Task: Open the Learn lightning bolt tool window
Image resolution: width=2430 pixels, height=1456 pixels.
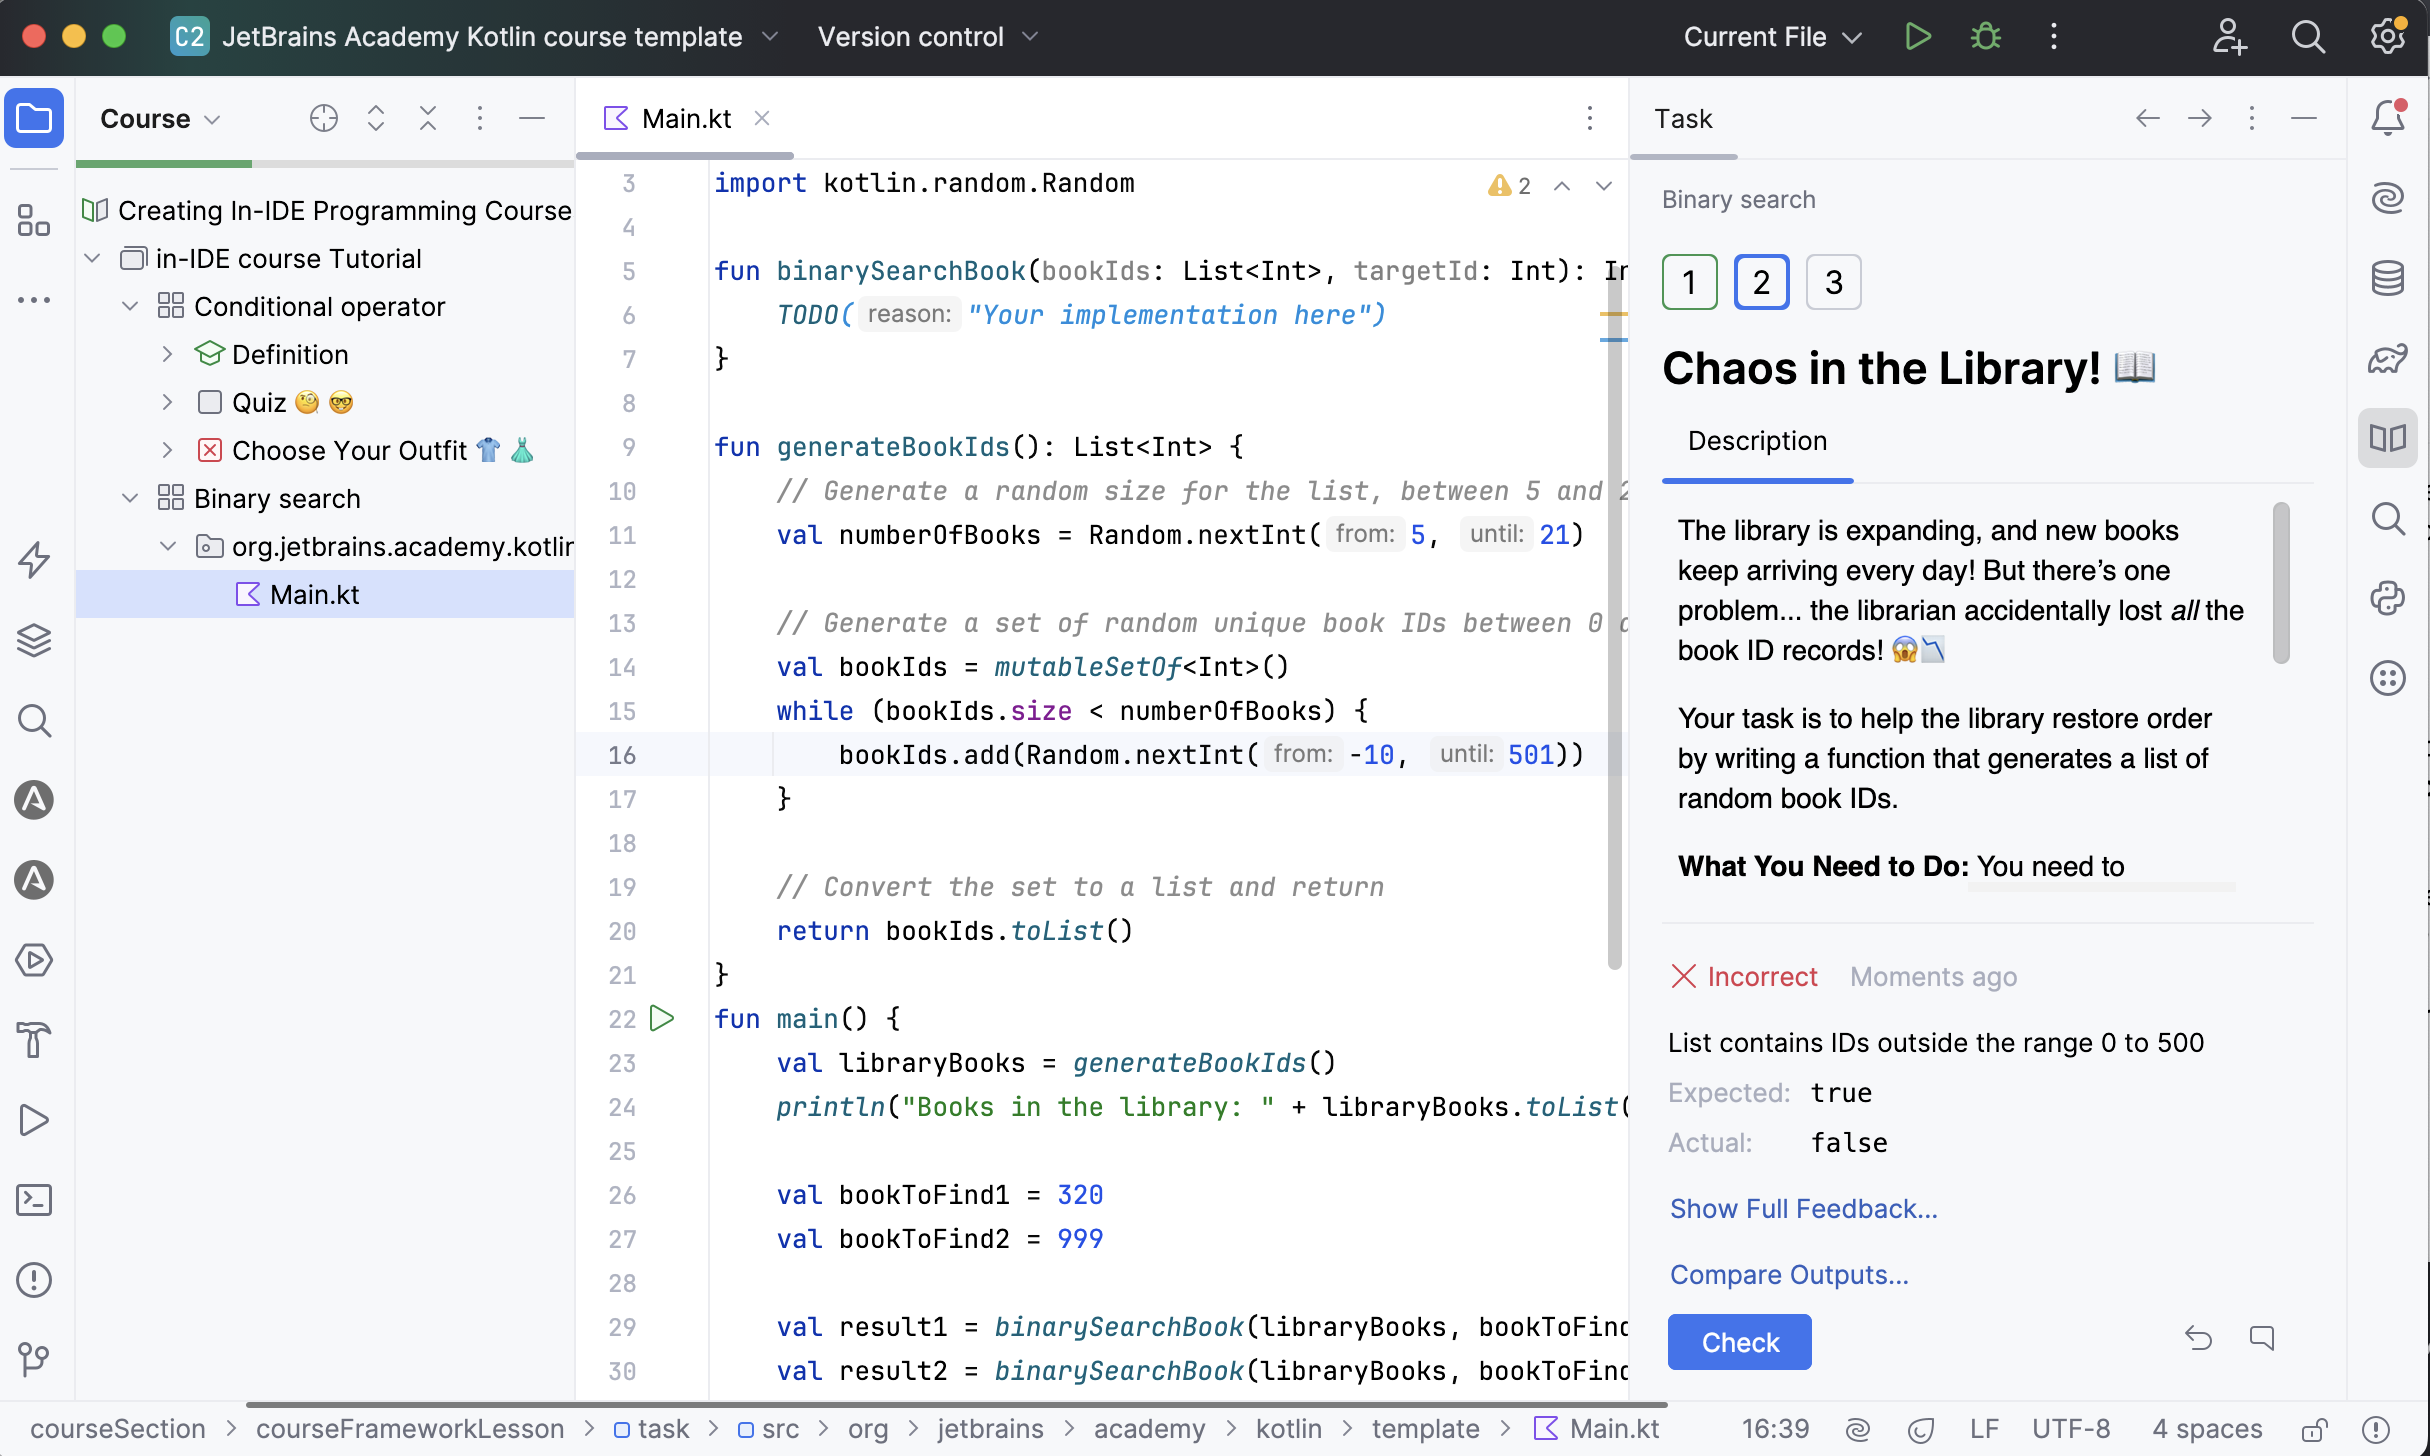Action: tap(34, 560)
